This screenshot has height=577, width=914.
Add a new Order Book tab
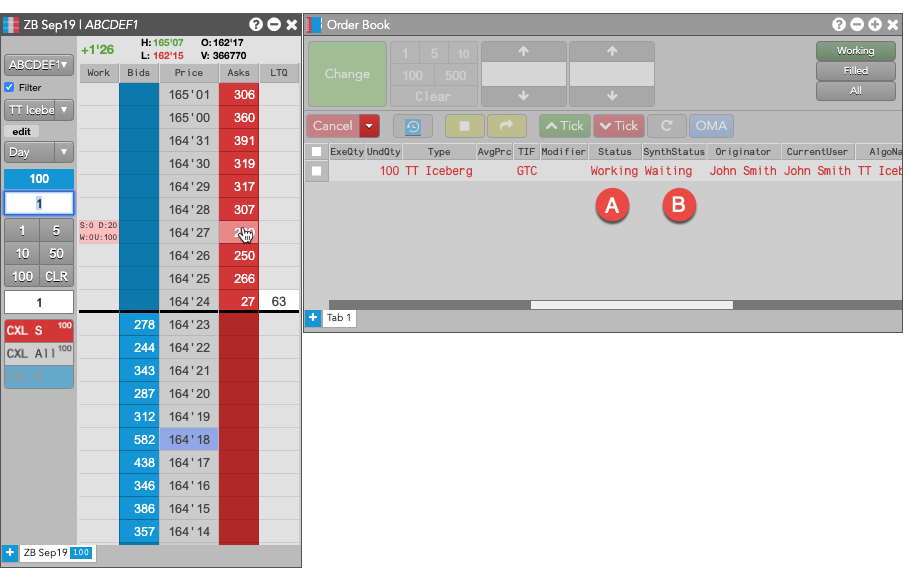[313, 318]
